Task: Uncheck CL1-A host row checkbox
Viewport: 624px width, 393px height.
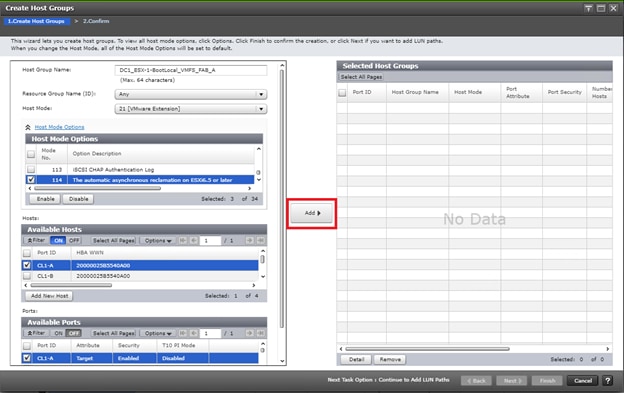Action: [27, 265]
